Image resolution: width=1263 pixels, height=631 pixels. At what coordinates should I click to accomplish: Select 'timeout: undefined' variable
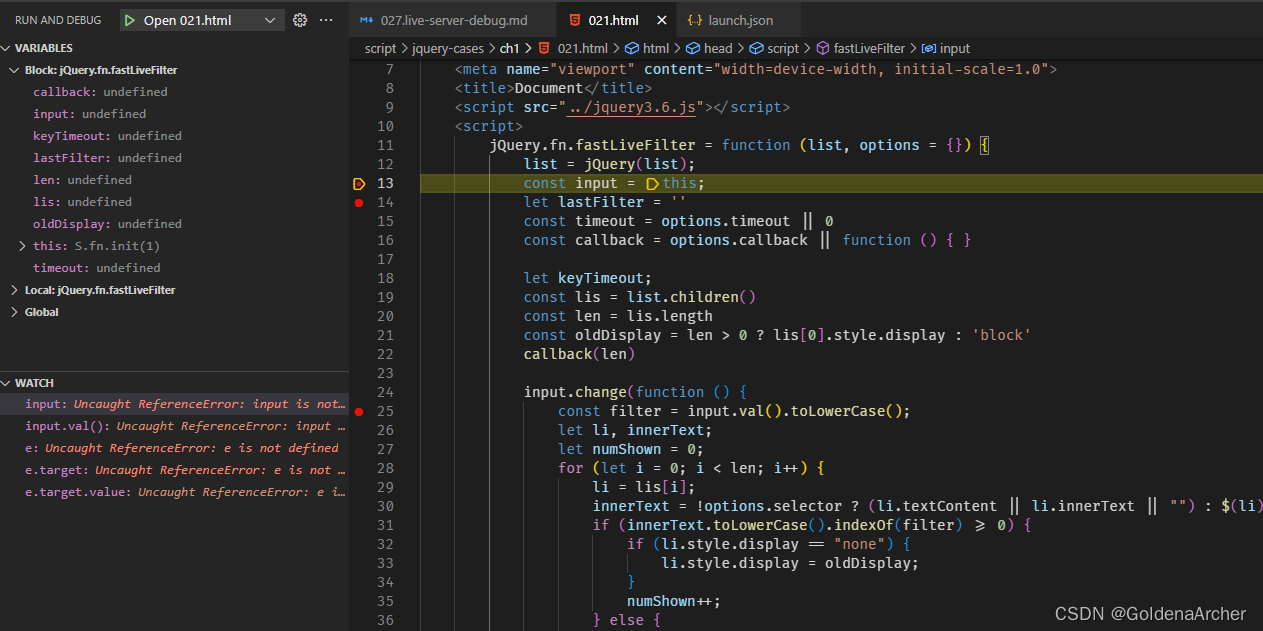[x=174, y=268]
